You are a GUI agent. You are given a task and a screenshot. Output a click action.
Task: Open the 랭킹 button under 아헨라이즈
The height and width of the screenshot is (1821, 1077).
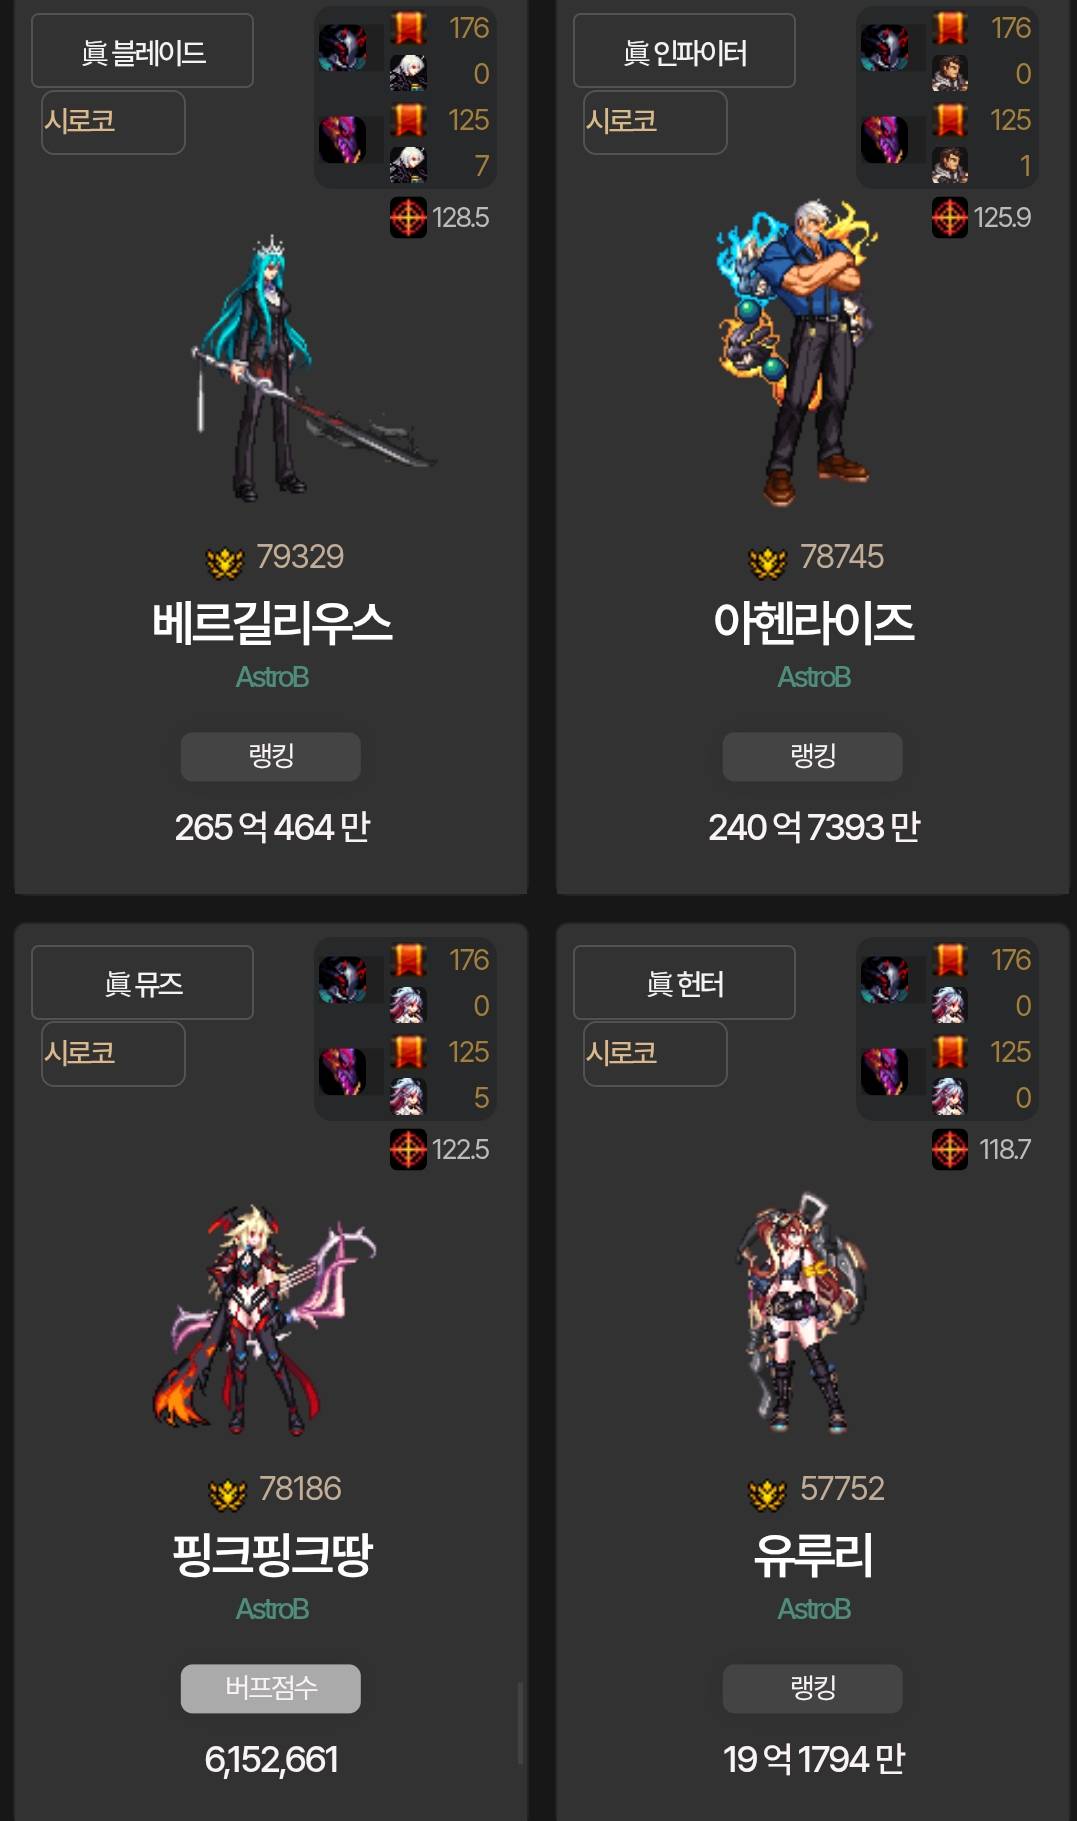pyautogui.click(x=812, y=756)
